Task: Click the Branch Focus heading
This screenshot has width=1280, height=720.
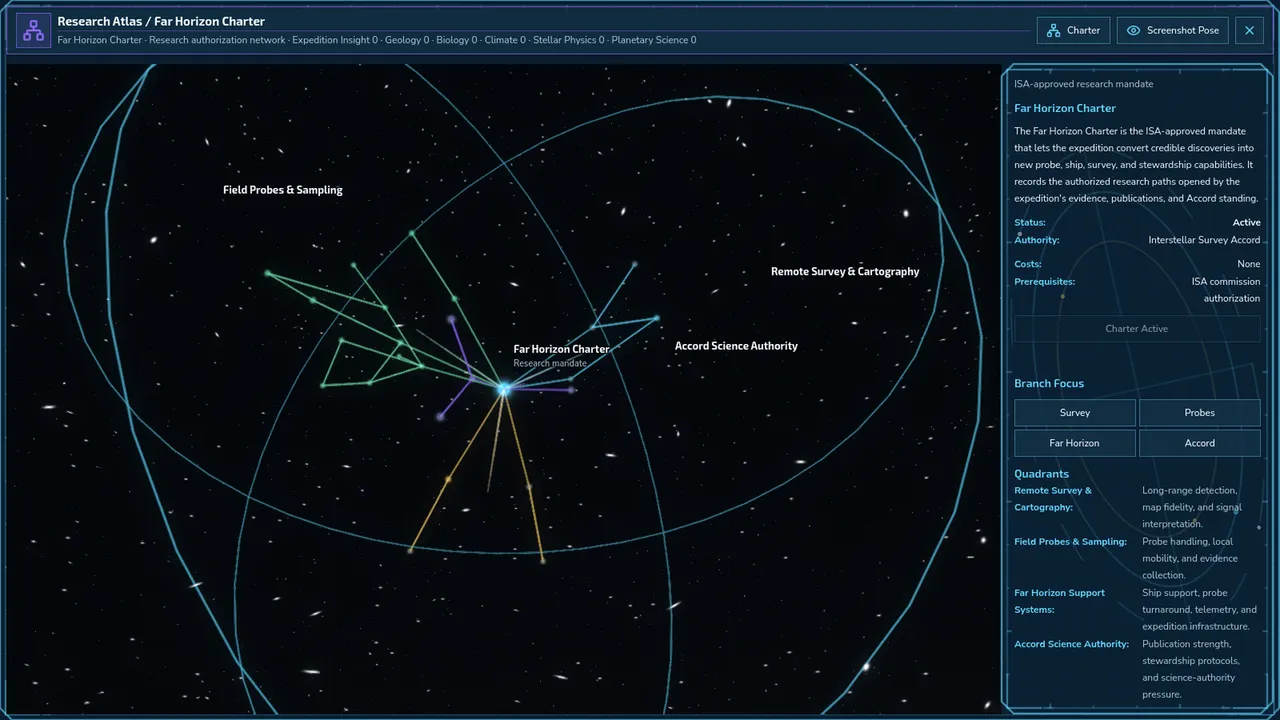Action: click(1049, 384)
